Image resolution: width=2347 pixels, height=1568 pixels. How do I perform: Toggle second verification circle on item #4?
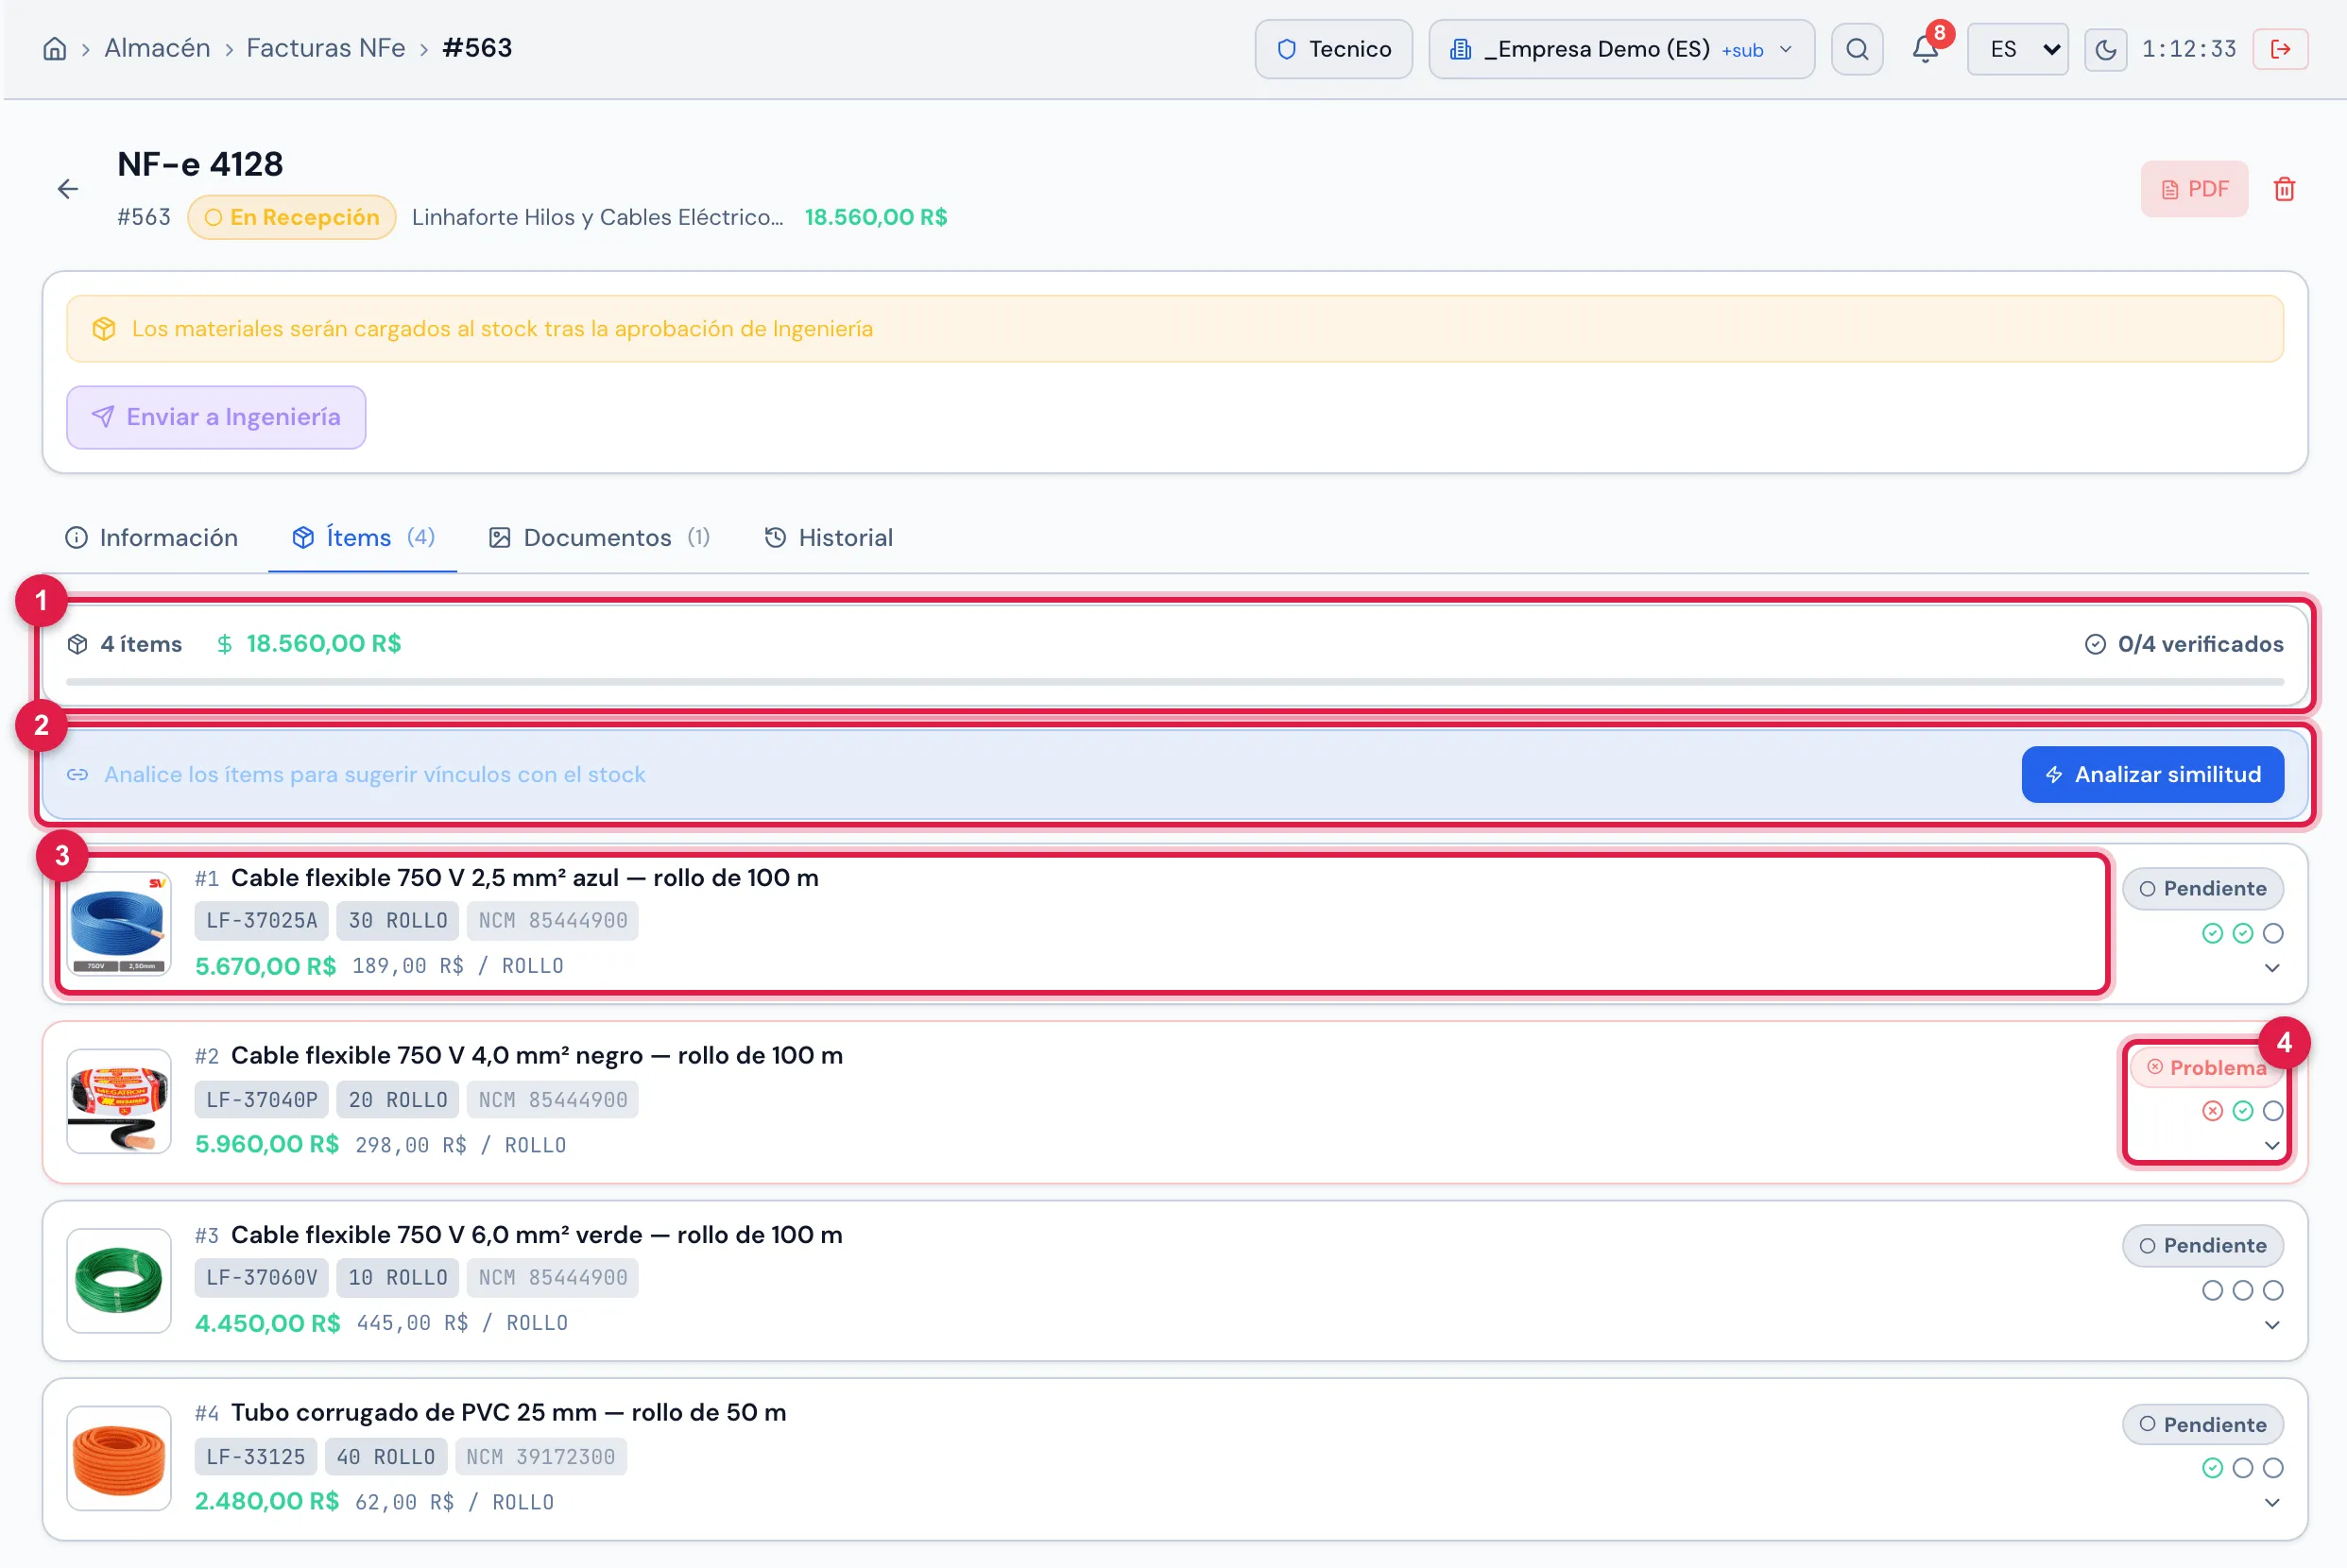(x=2243, y=1468)
